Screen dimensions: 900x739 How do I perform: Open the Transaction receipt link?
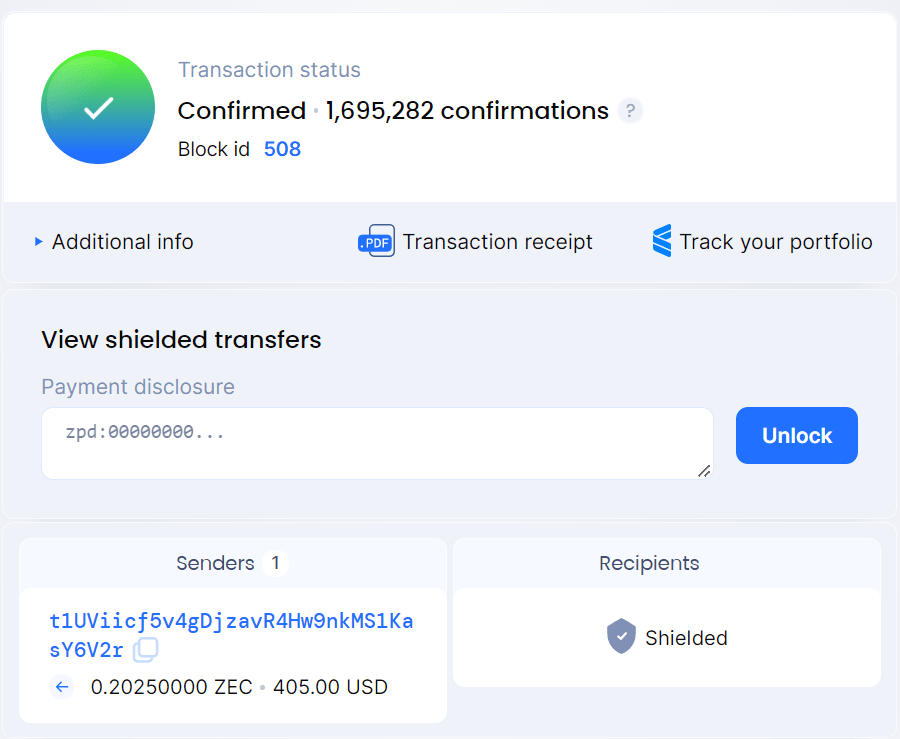pos(497,242)
